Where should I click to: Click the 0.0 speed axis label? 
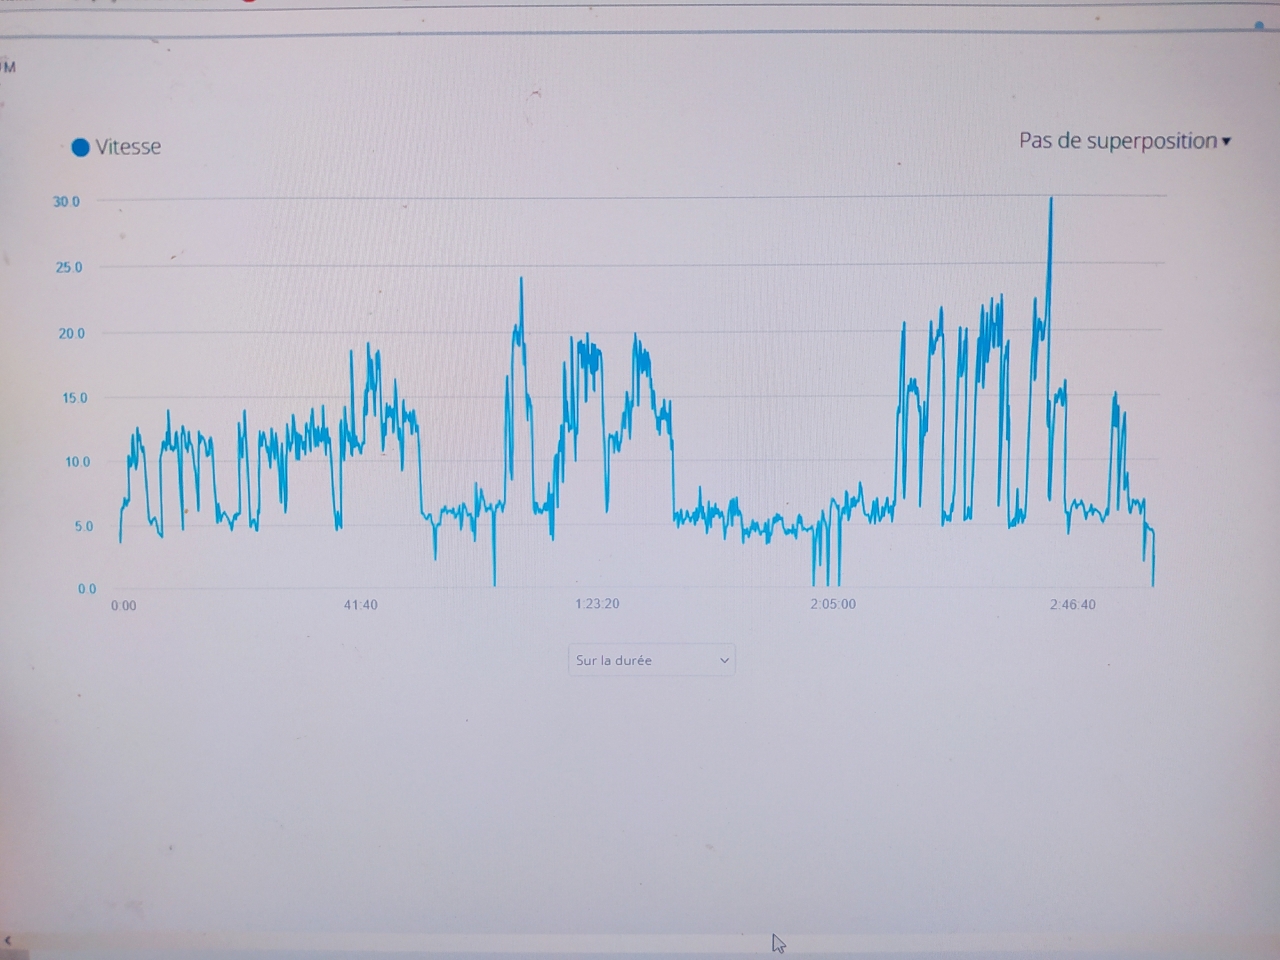coord(87,589)
